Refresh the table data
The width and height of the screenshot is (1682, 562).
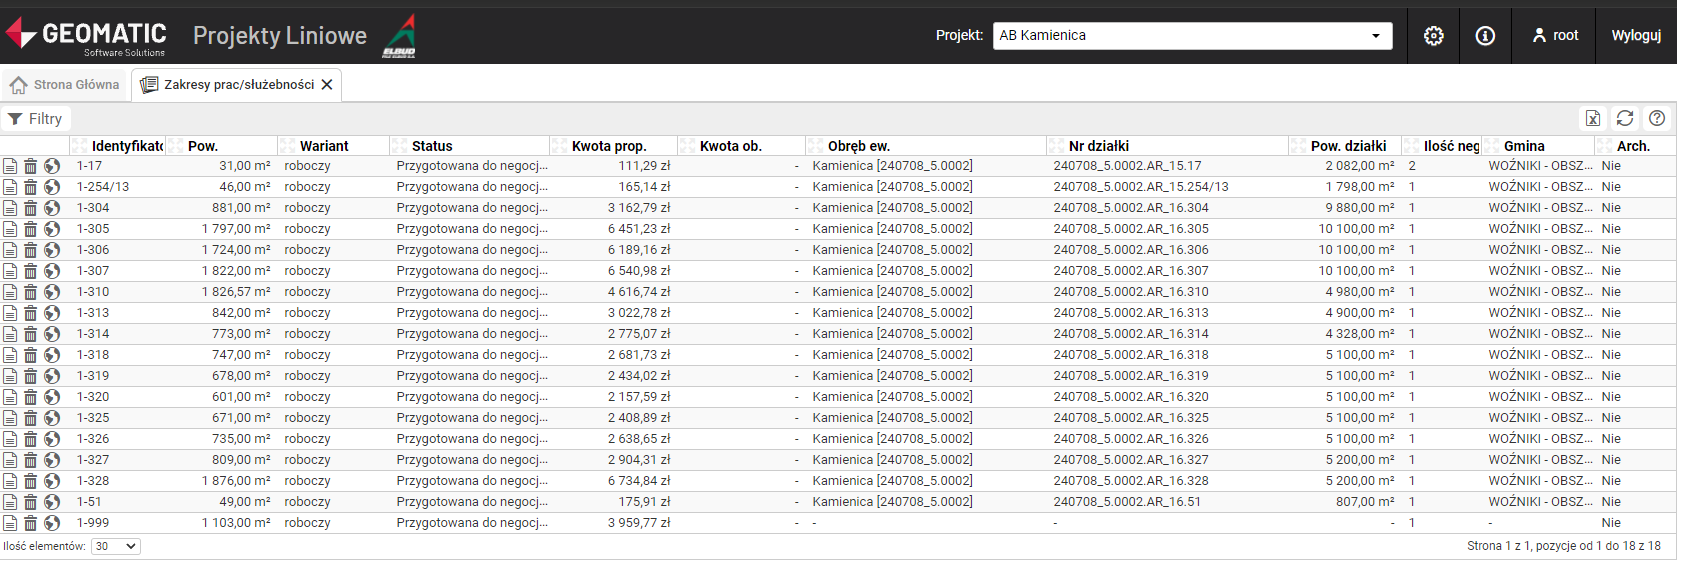point(1625,118)
